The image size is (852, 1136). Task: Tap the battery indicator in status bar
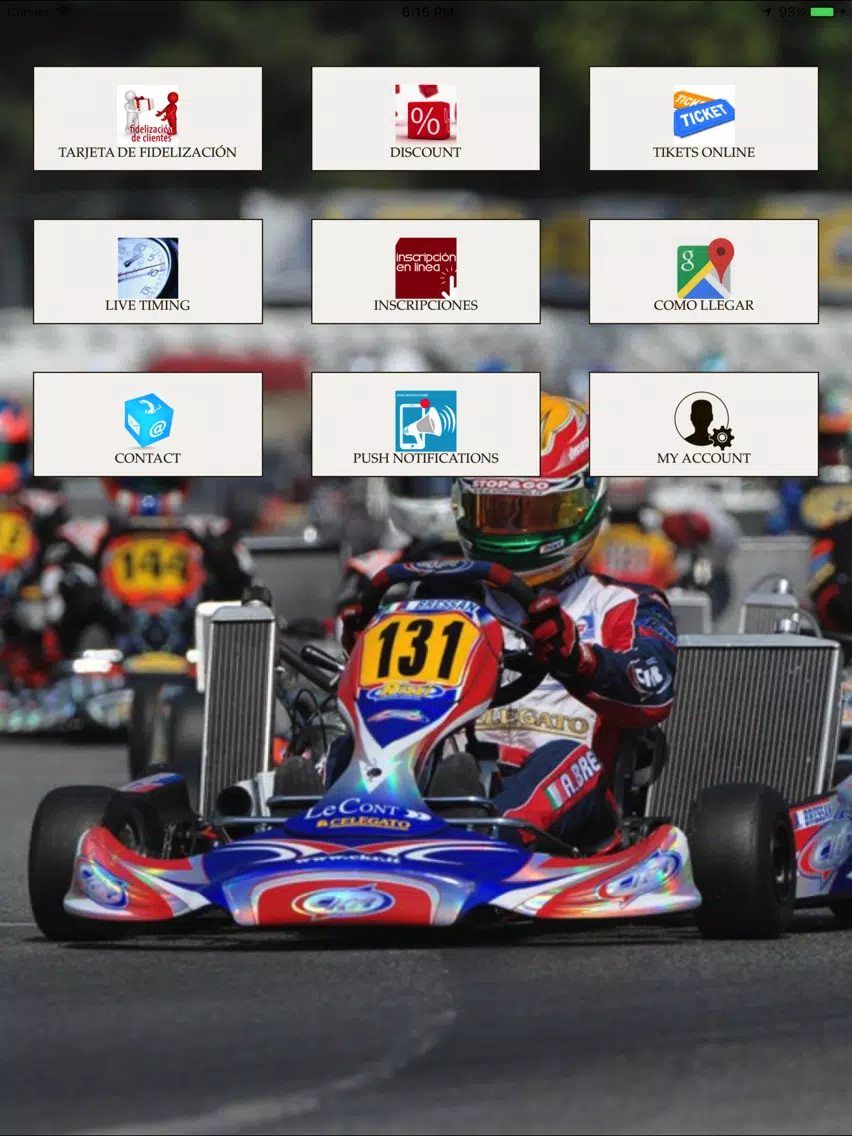tap(822, 12)
